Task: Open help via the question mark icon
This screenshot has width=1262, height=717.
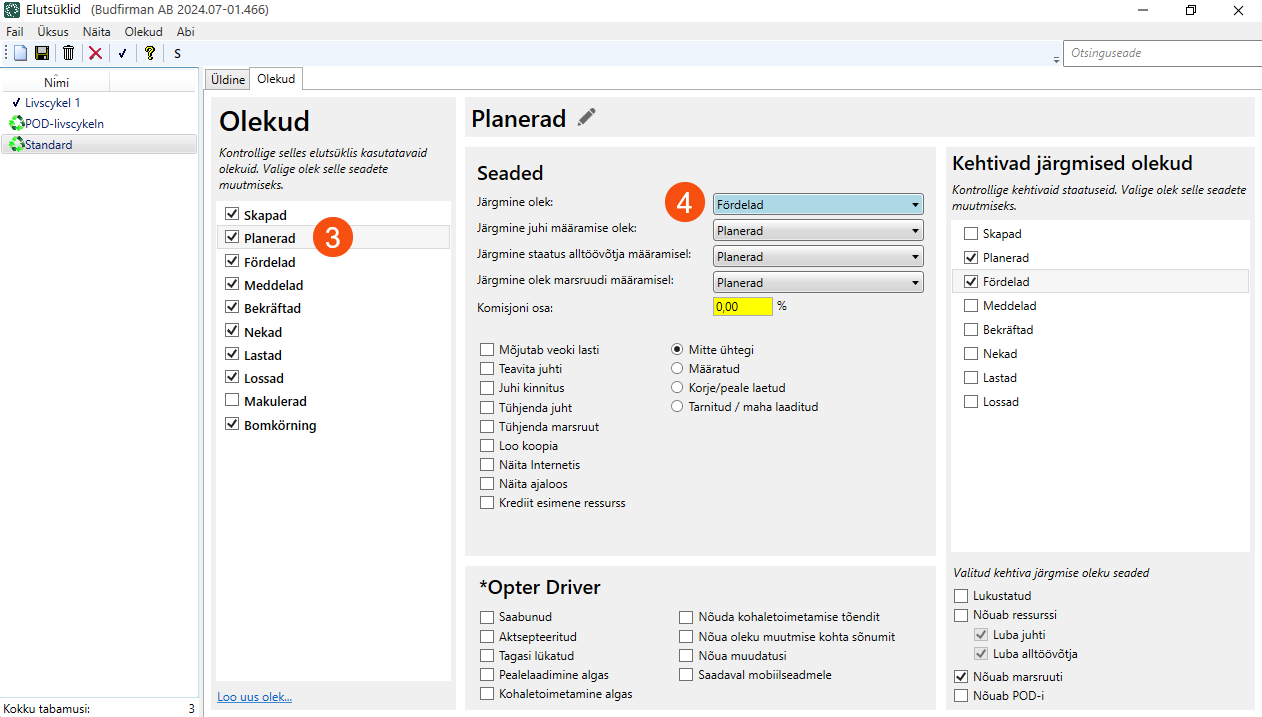Action: pyautogui.click(x=149, y=53)
